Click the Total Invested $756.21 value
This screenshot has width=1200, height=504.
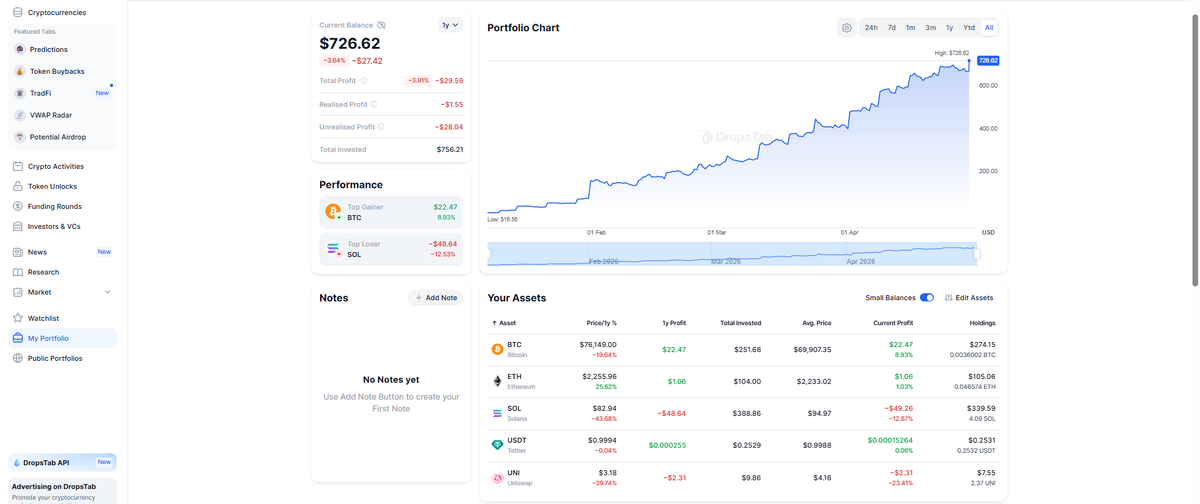(450, 149)
